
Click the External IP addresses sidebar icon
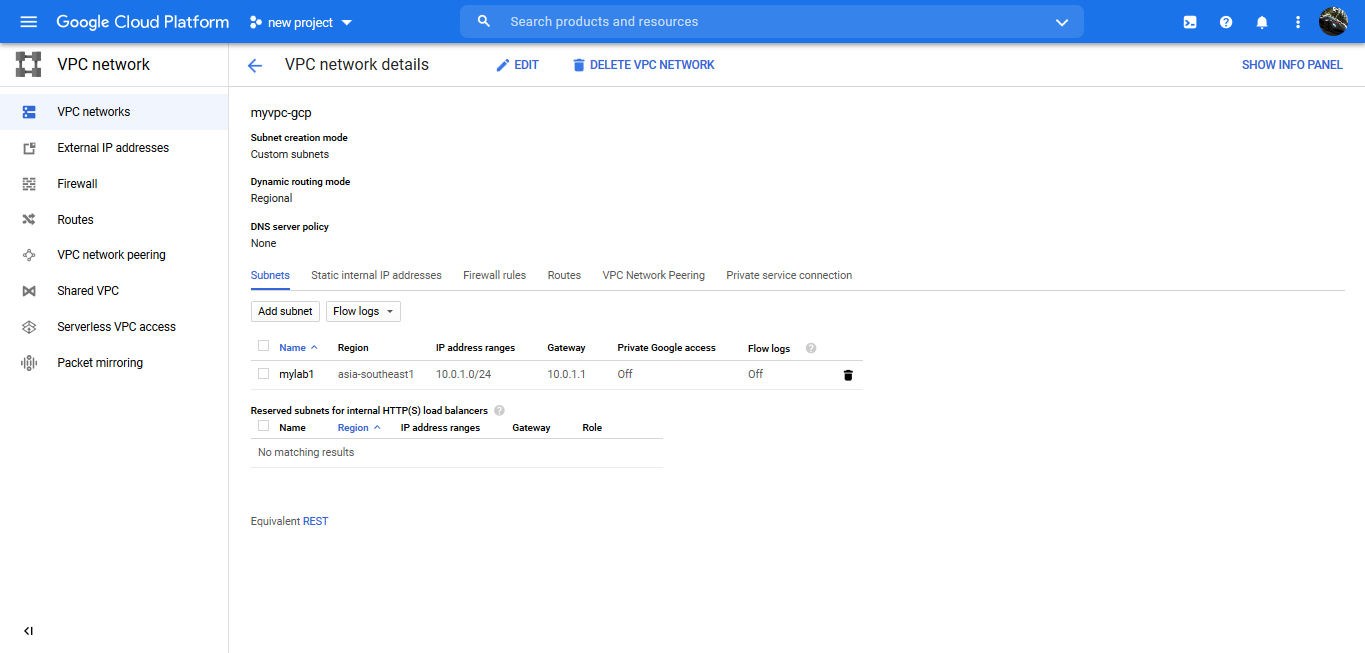point(29,148)
